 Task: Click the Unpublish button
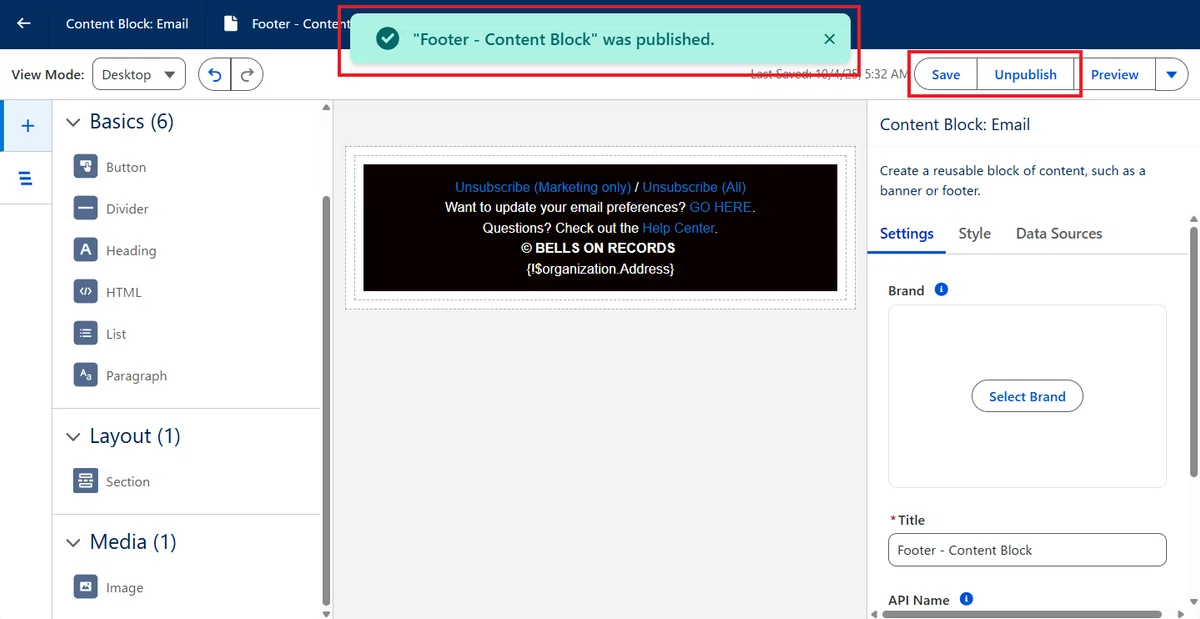(x=1025, y=74)
